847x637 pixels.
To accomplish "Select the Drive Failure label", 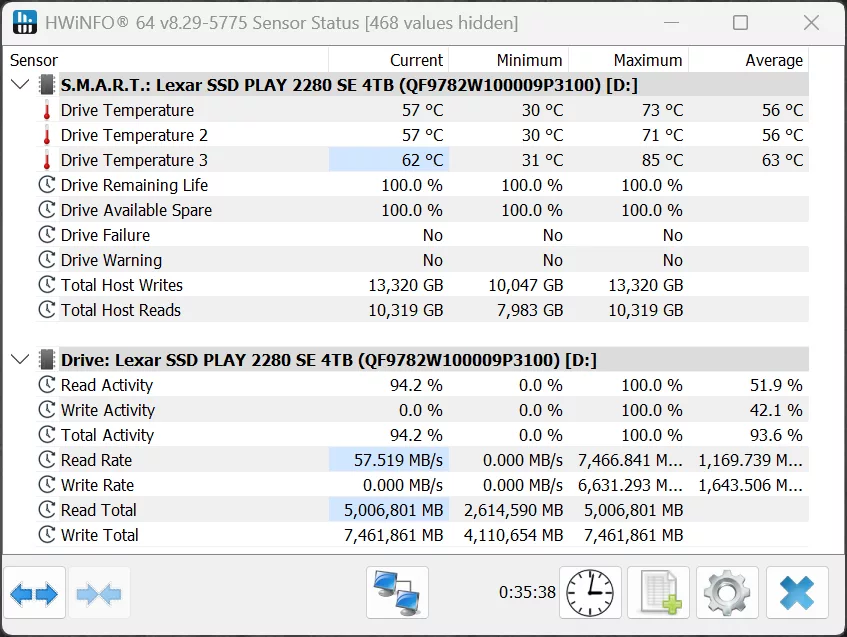I will (x=105, y=235).
